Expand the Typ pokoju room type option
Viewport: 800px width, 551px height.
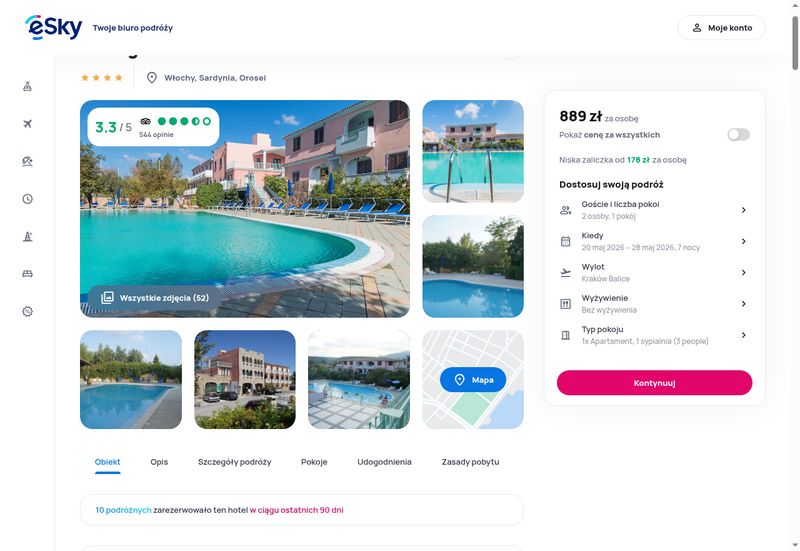point(654,335)
